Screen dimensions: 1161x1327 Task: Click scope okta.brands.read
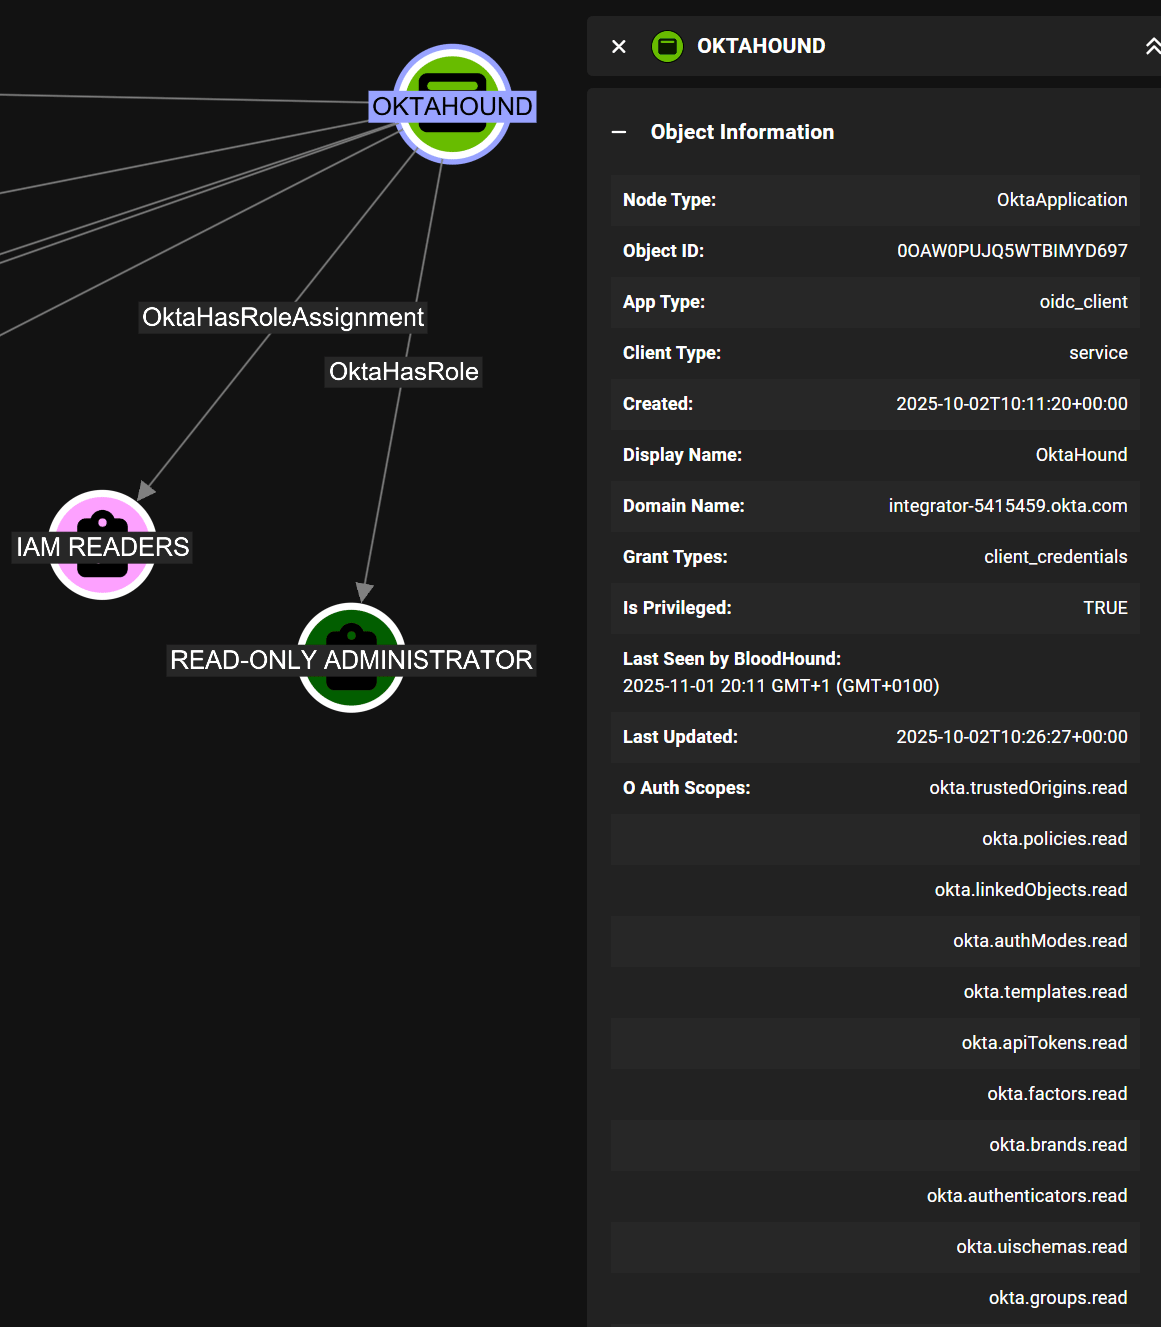1058,1145
